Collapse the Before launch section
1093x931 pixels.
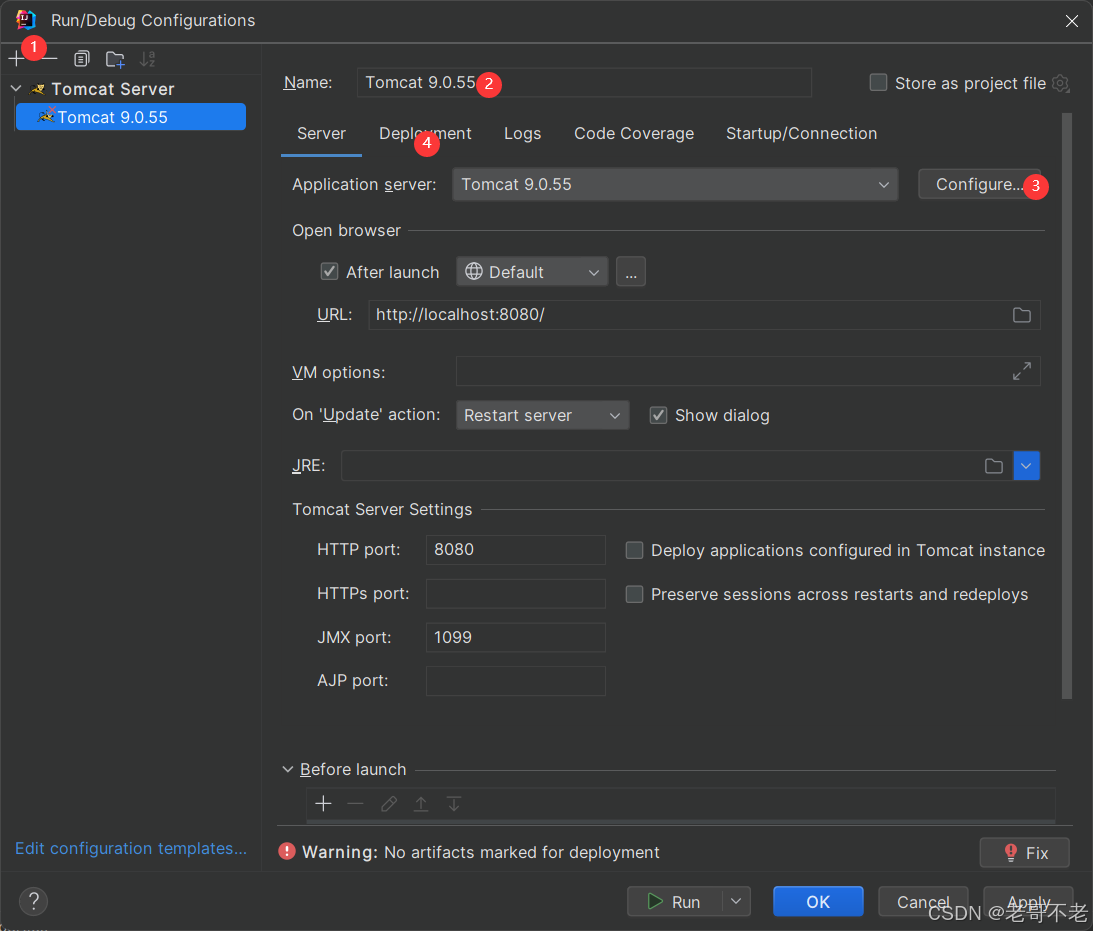click(x=287, y=769)
